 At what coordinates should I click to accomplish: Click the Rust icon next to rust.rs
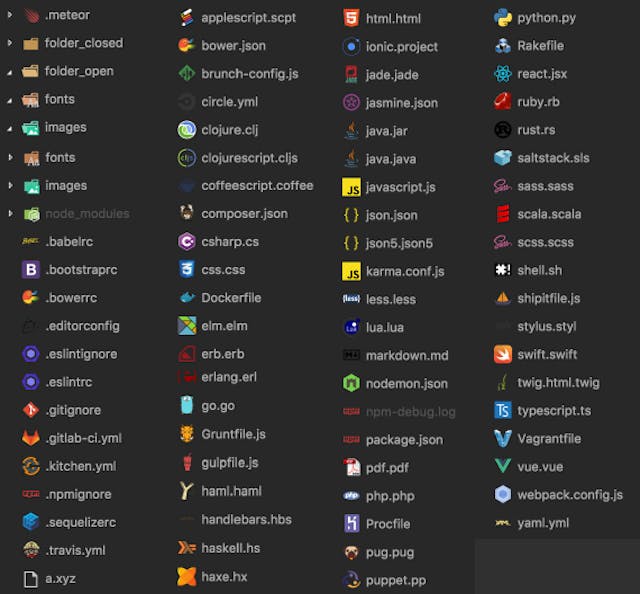502,130
